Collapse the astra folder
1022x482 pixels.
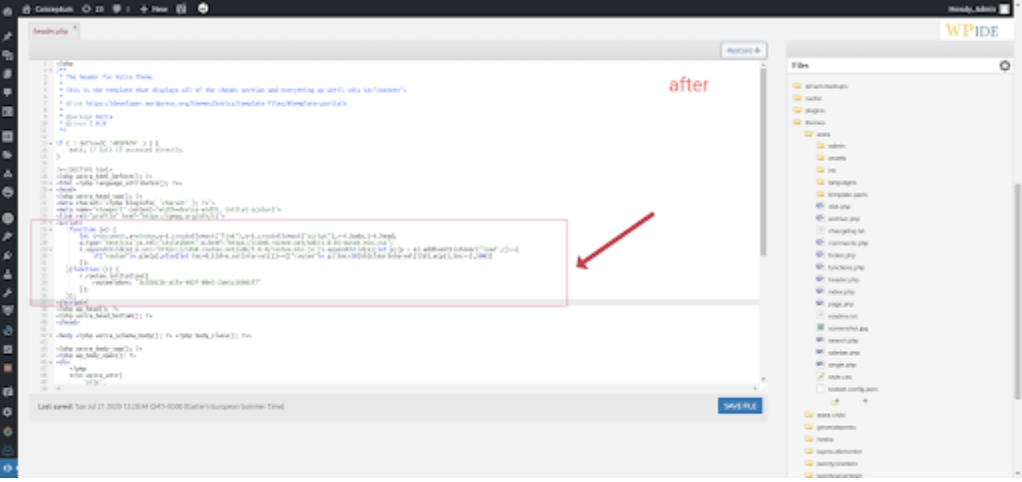[x=817, y=134]
